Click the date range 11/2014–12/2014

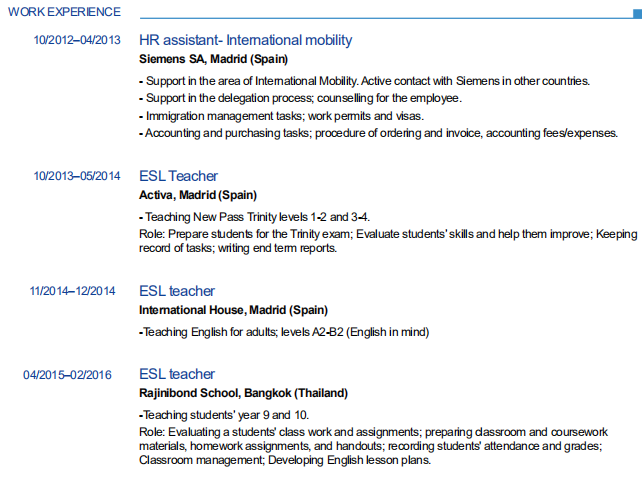point(73,292)
